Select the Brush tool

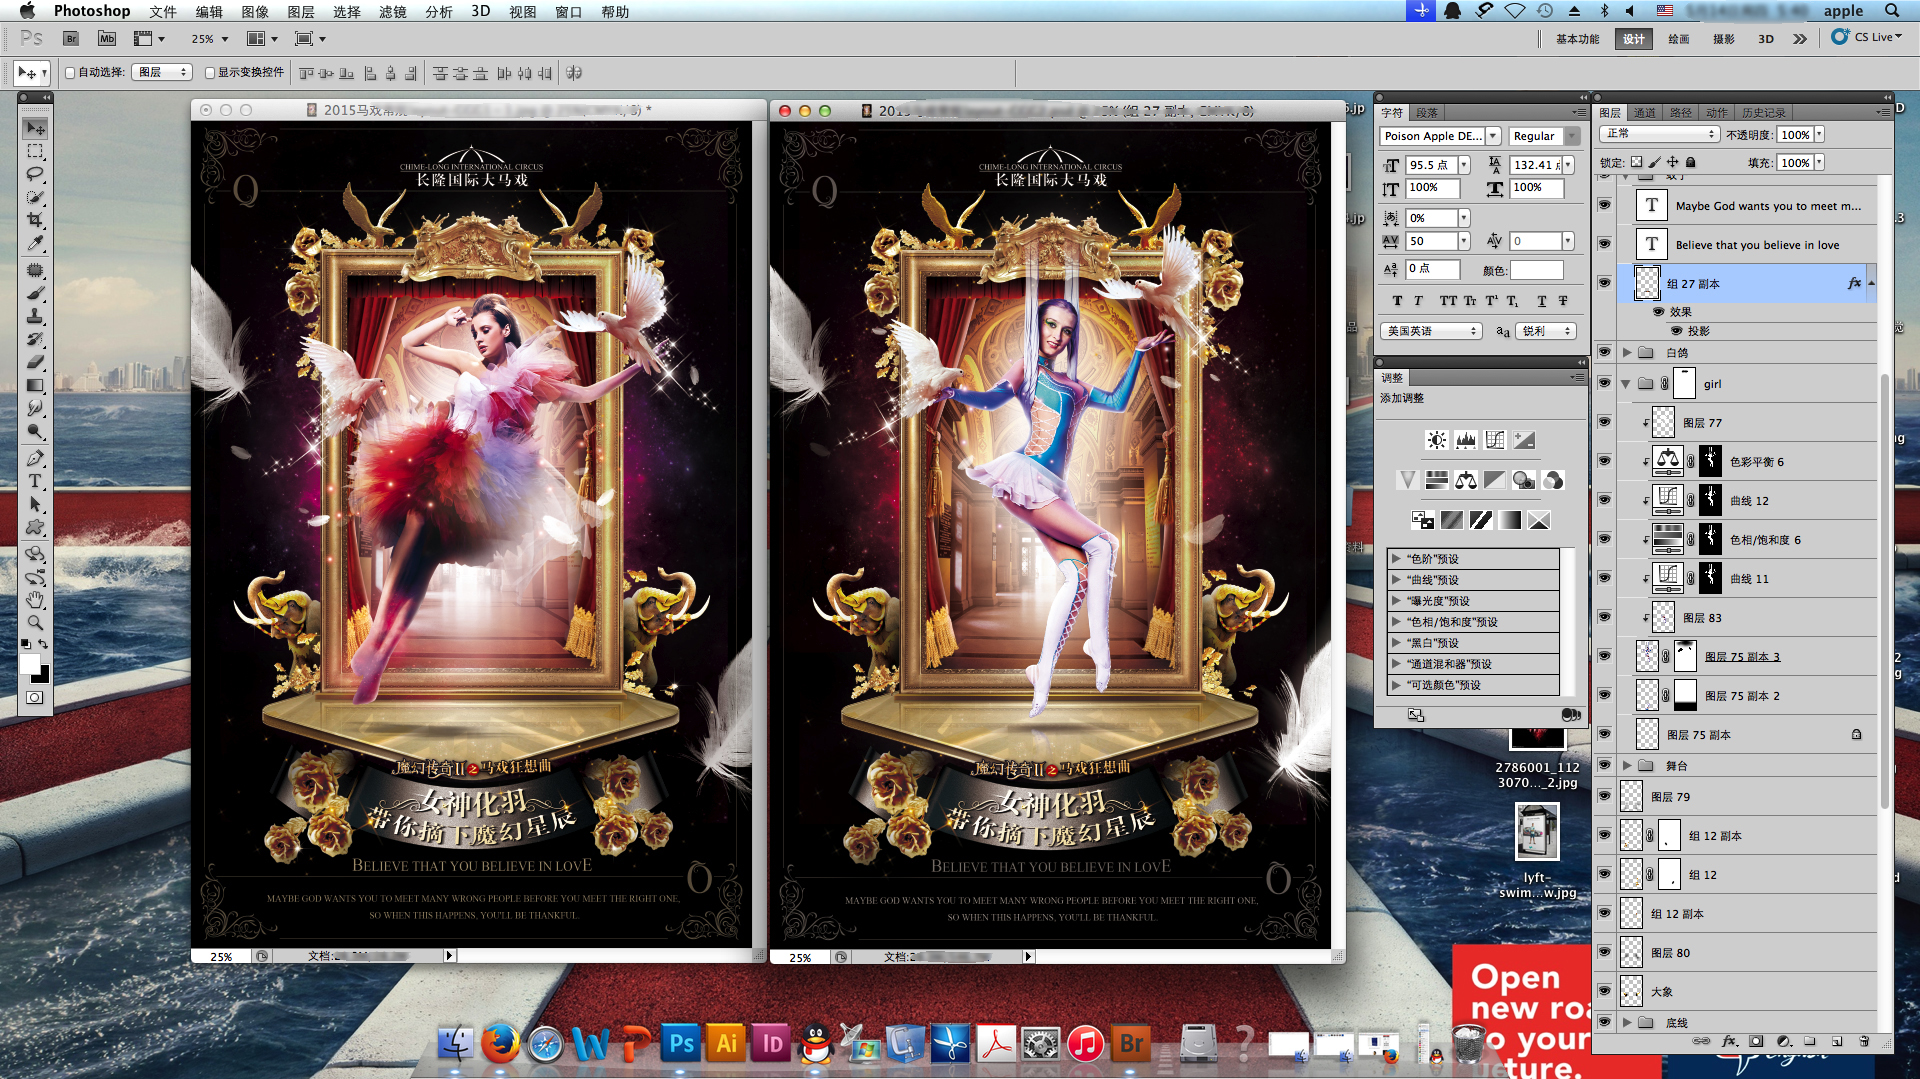tap(35, 293)
